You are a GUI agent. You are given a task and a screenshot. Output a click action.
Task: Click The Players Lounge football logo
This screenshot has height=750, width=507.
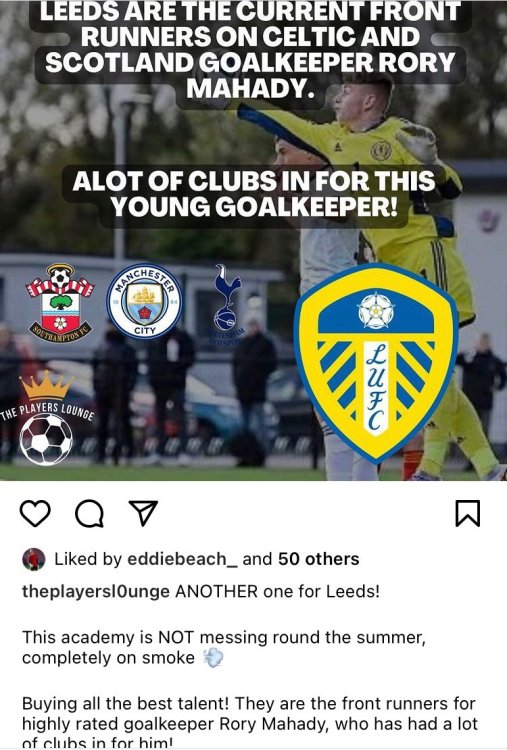[x=46, y=440]
